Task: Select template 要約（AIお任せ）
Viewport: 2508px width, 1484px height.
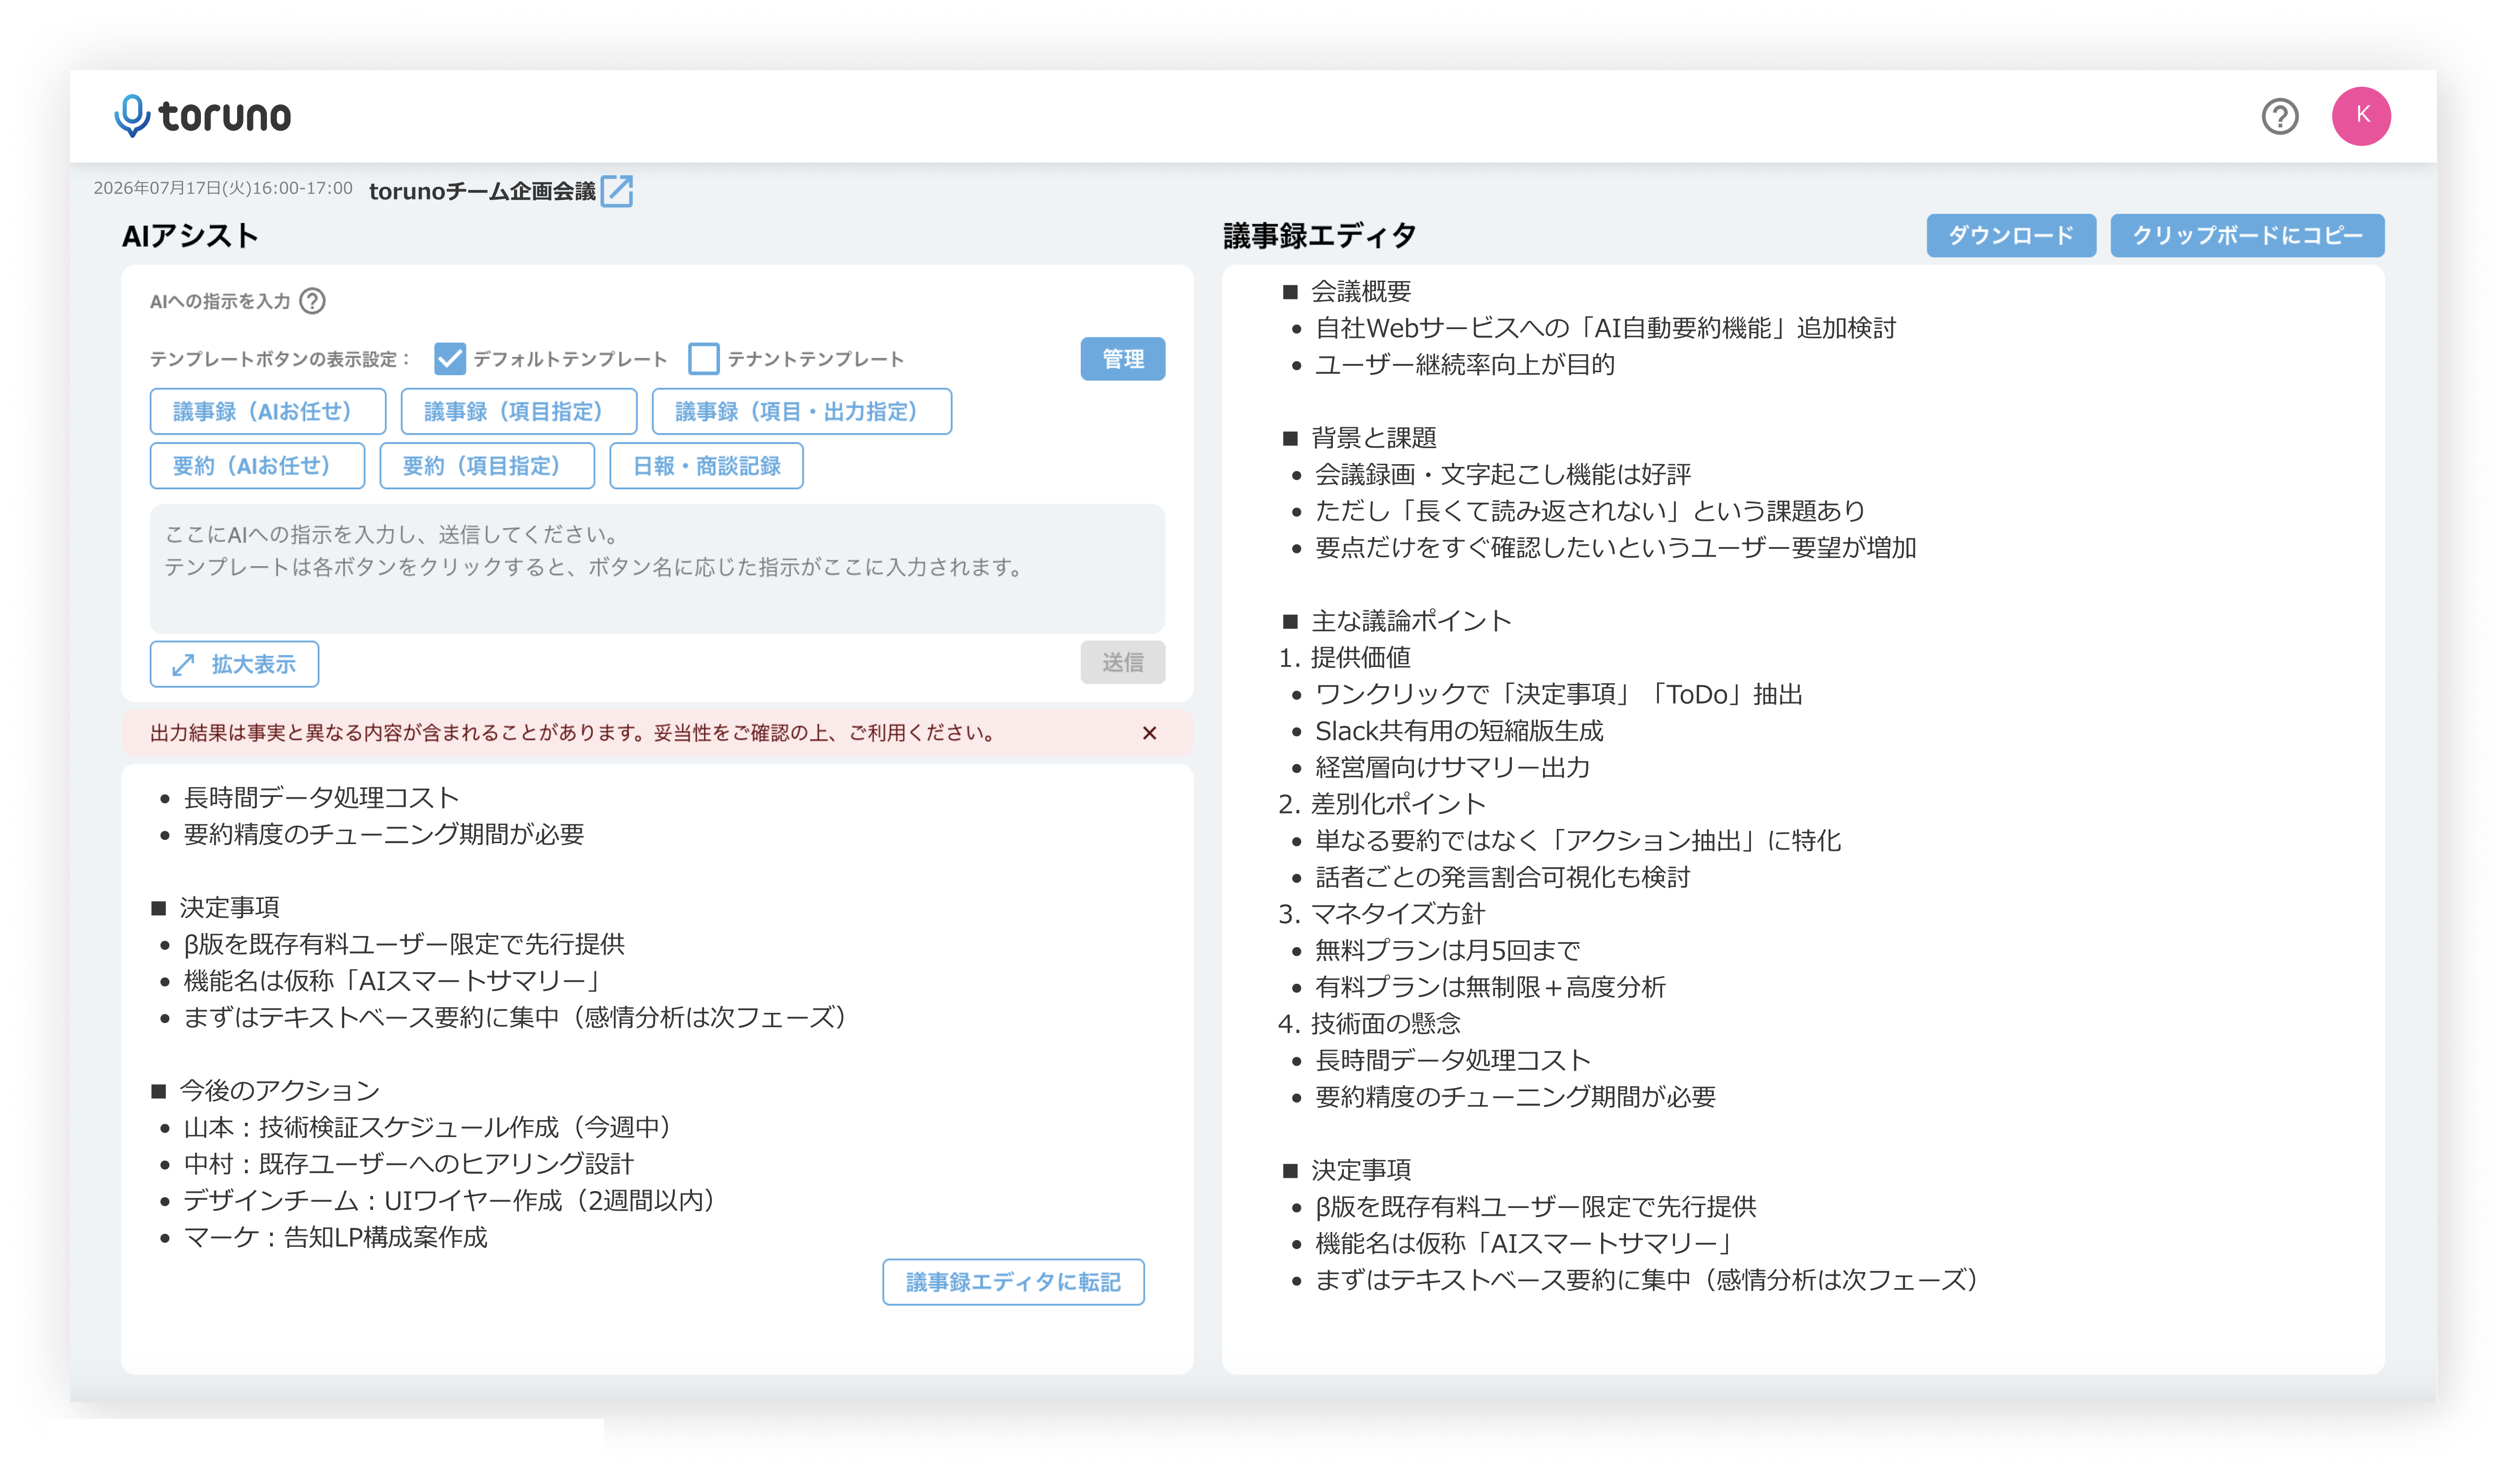Action: click(257, 465)
